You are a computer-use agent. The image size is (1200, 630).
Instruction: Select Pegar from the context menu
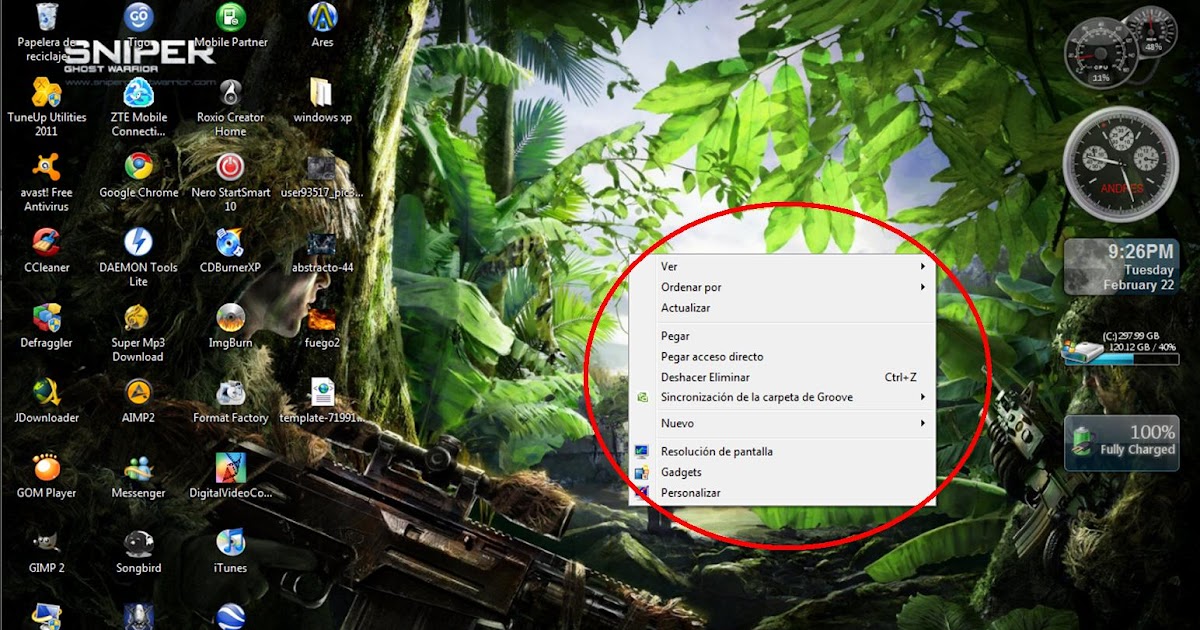tap(782, 336)
